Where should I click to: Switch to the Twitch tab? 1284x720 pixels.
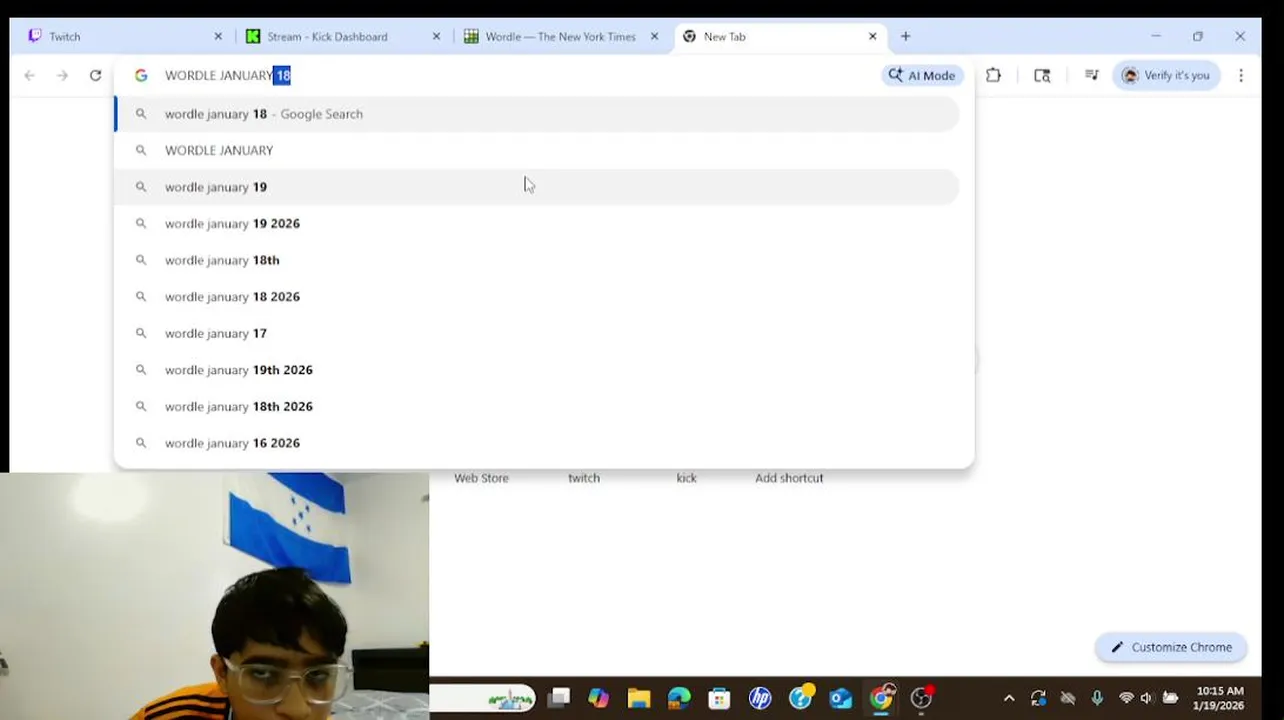tap(118, 36)
